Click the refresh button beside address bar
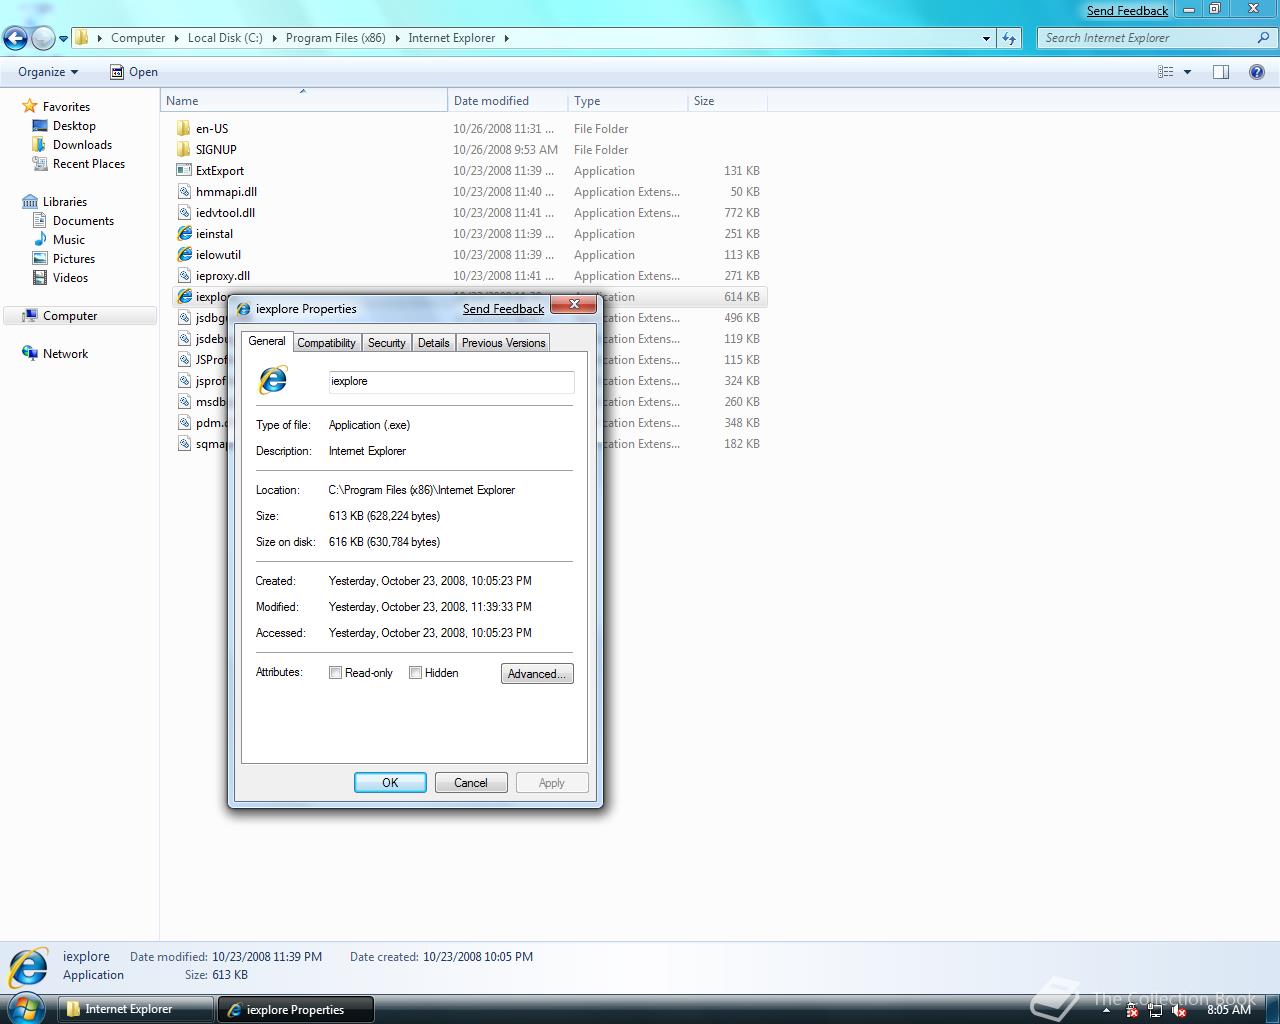1280x1024 pixels. click(x=1009, y=38)
